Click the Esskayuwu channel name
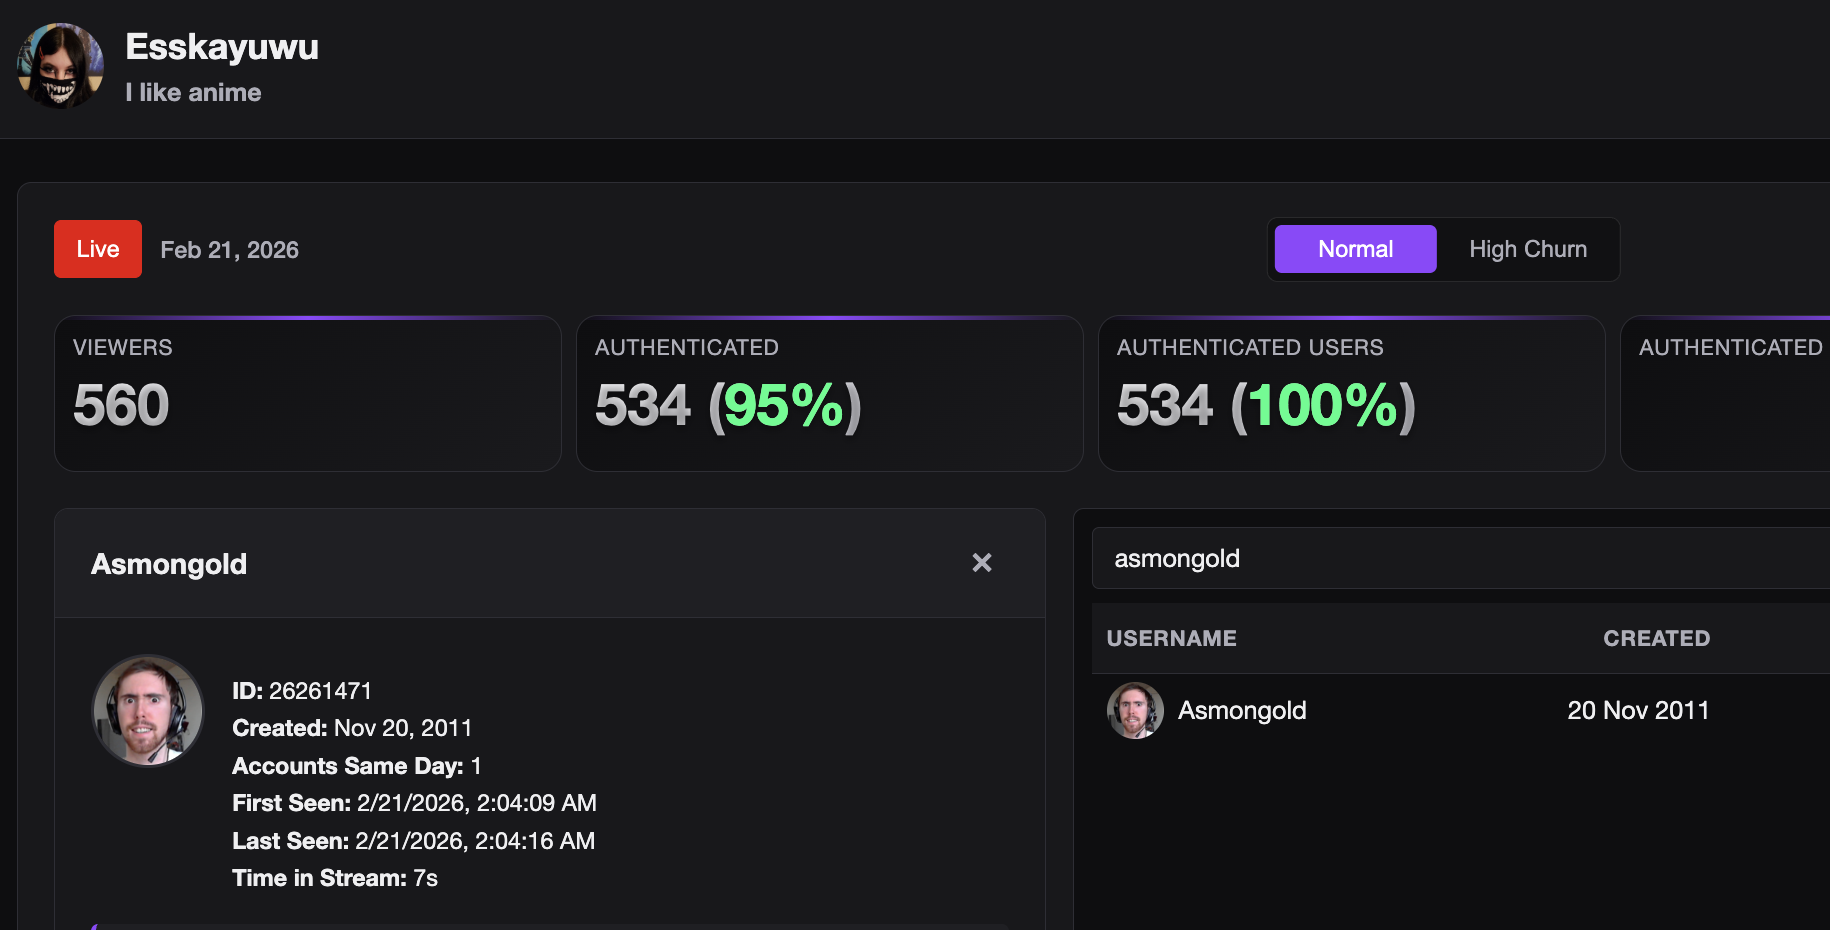This screenshot has height=930, width=1830. click(x=222, y=47)
